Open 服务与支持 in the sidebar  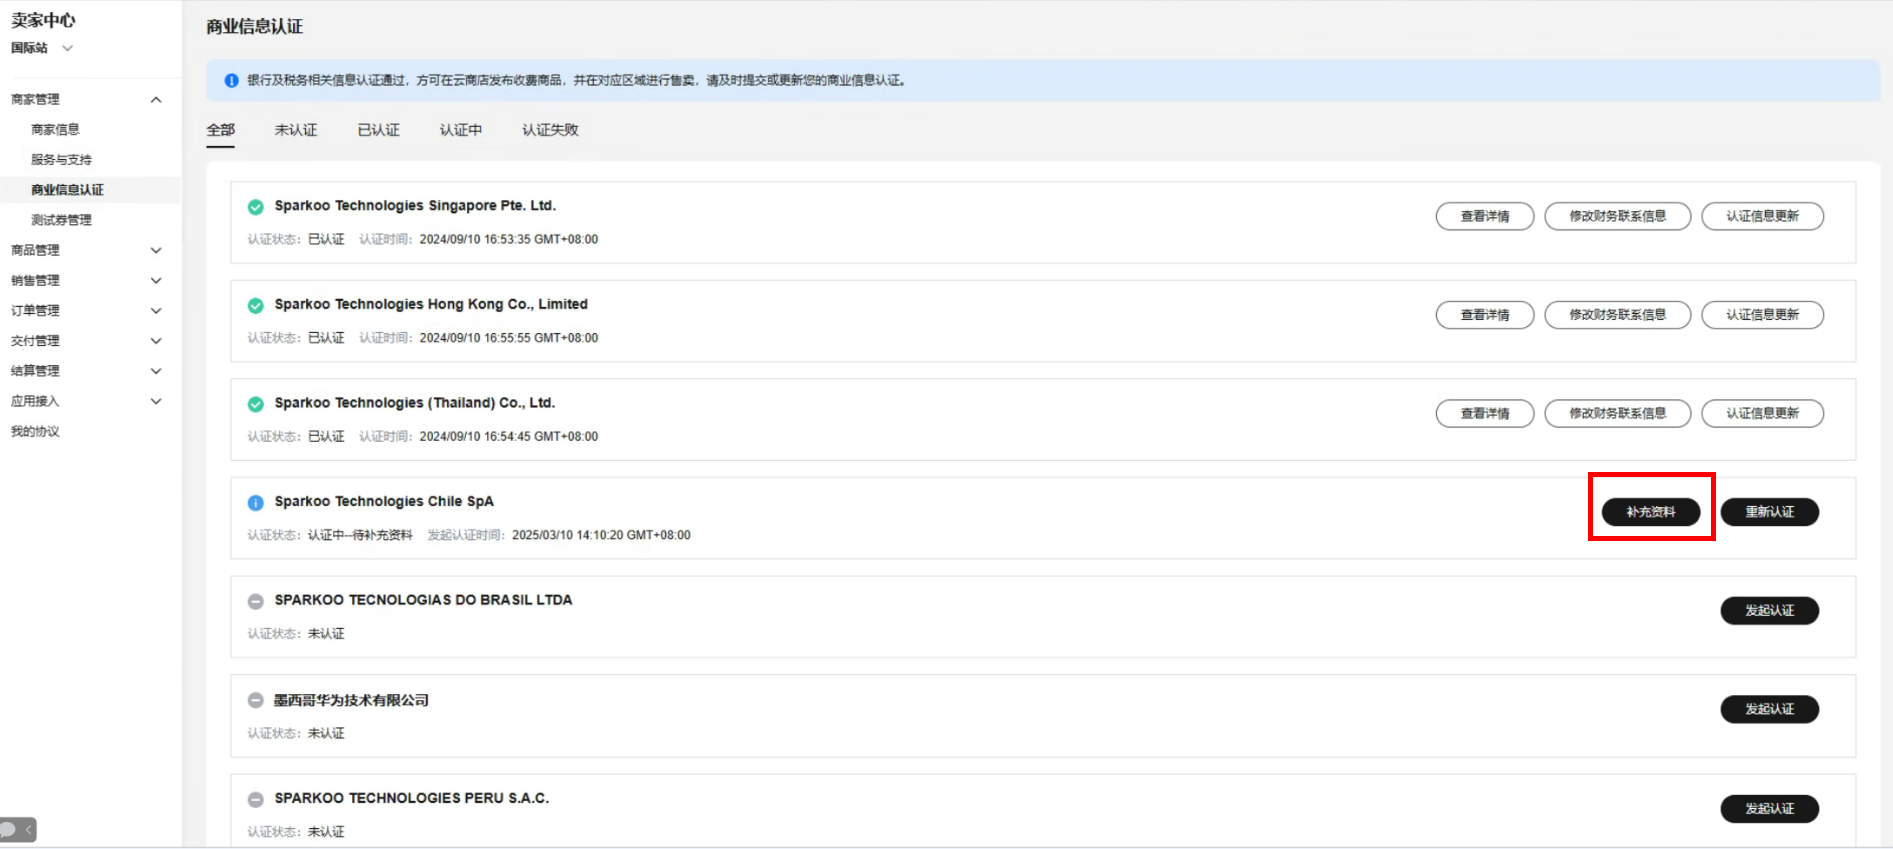[61, 160]
